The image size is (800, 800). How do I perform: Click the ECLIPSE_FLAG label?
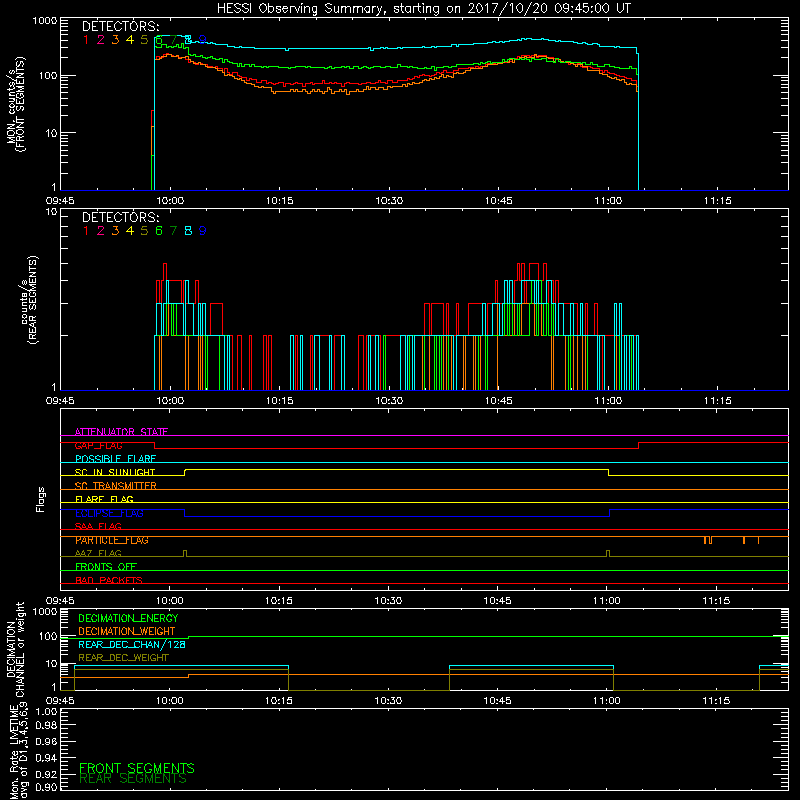[x=109, y=513]
